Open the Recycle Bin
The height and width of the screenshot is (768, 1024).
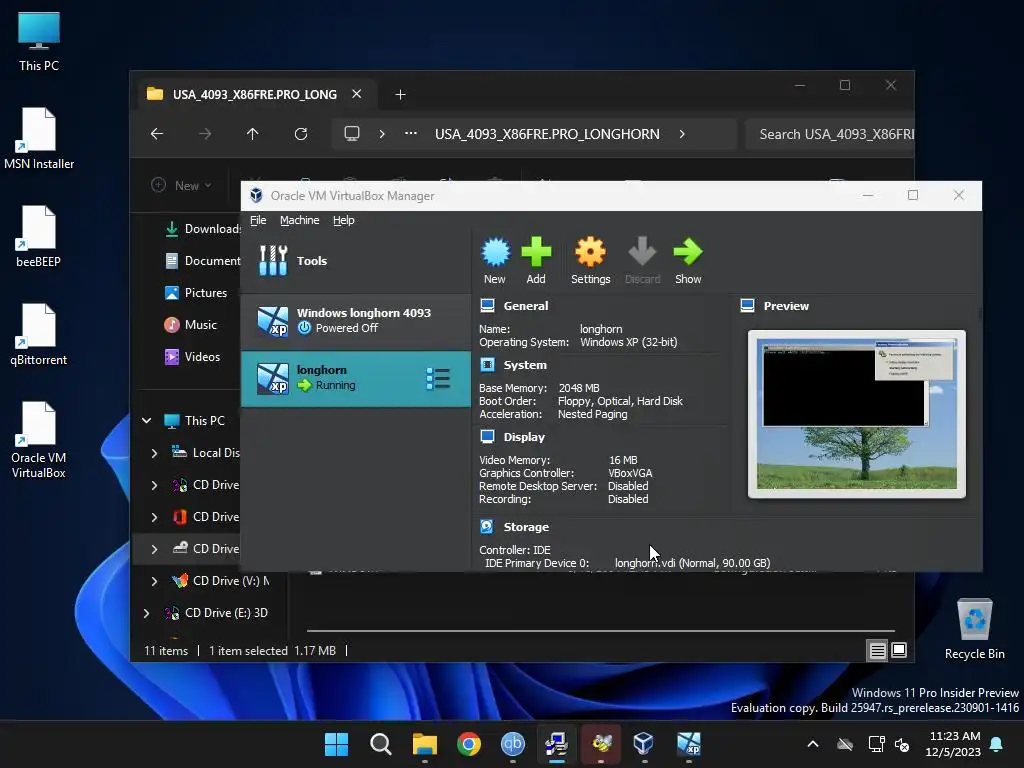(974, 629)
